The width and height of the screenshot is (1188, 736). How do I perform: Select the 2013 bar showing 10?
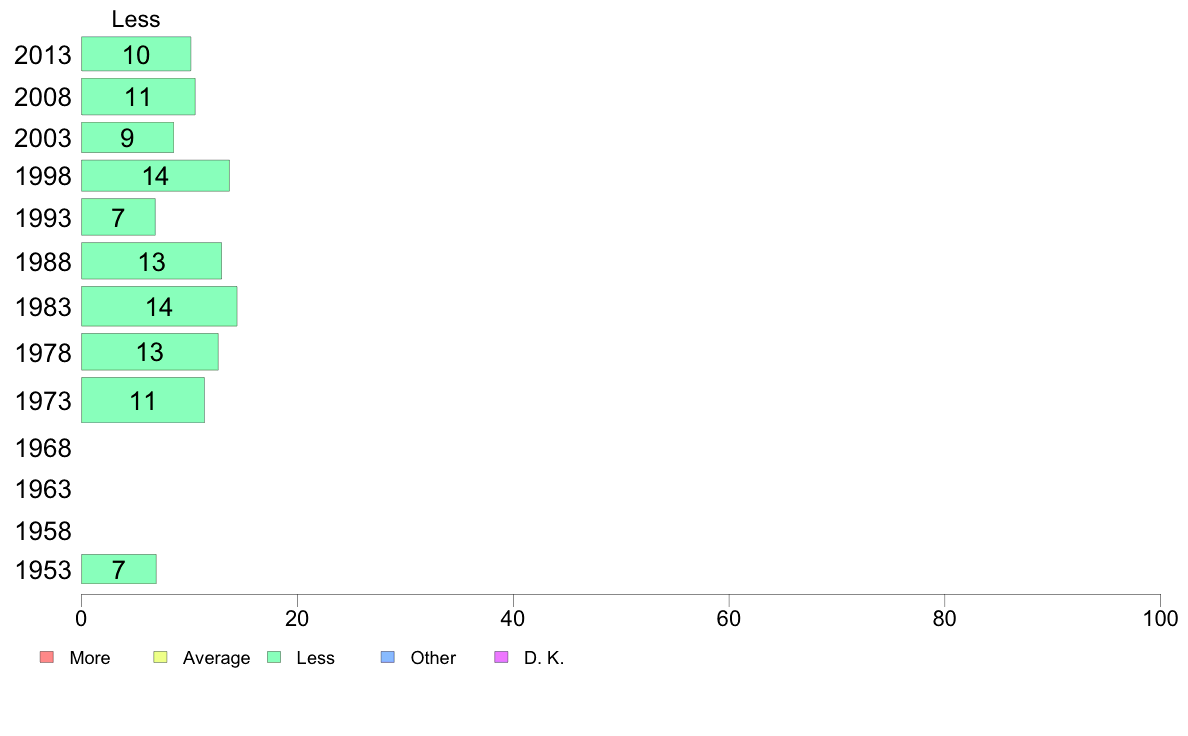point(136,54)
